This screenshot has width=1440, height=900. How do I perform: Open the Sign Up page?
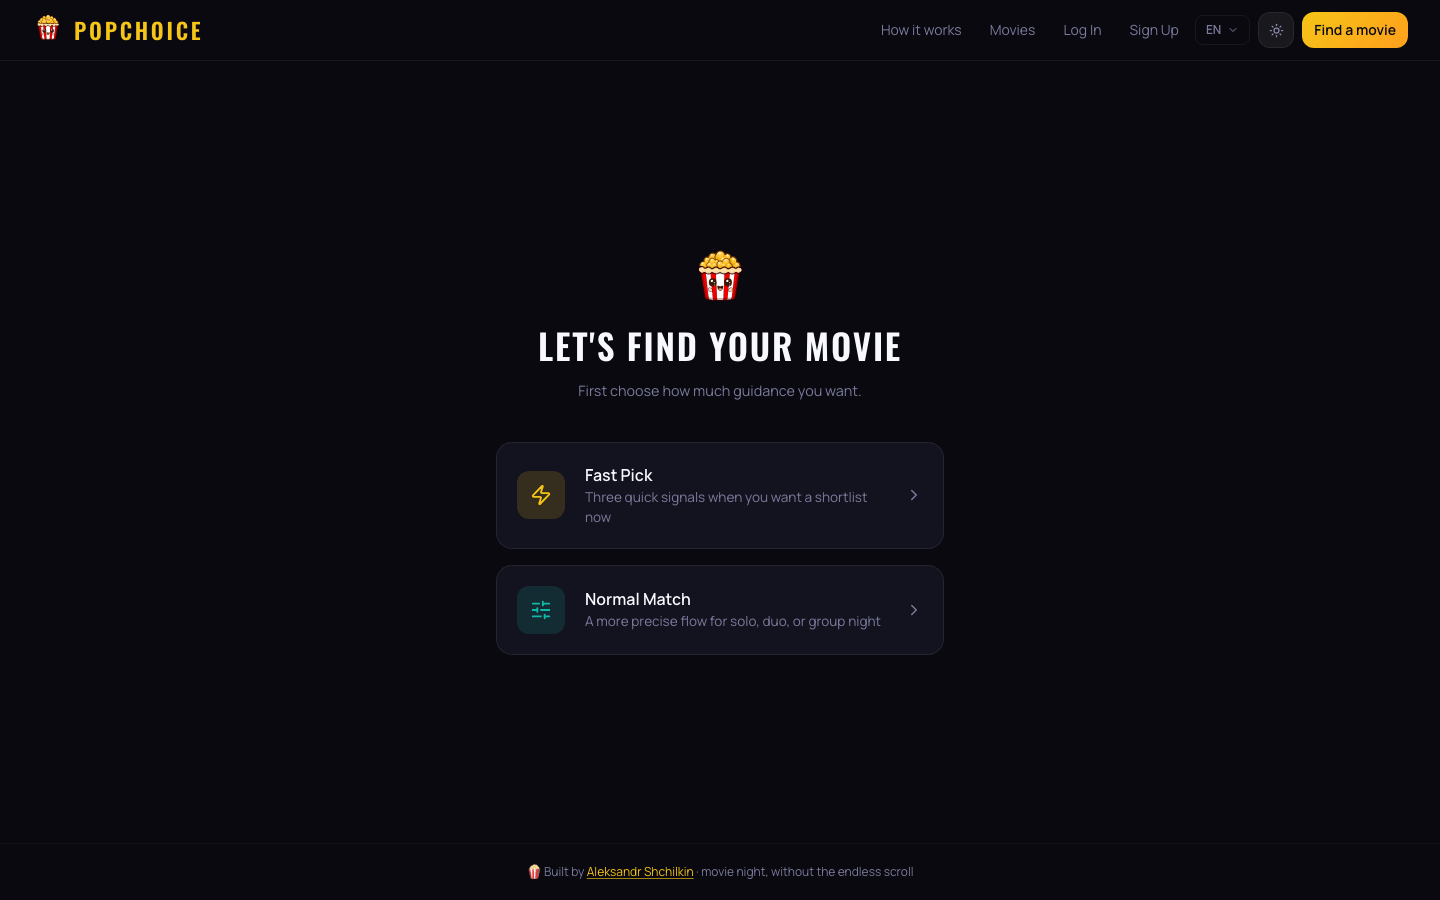pyautogui.click(x=1154, y=30)
